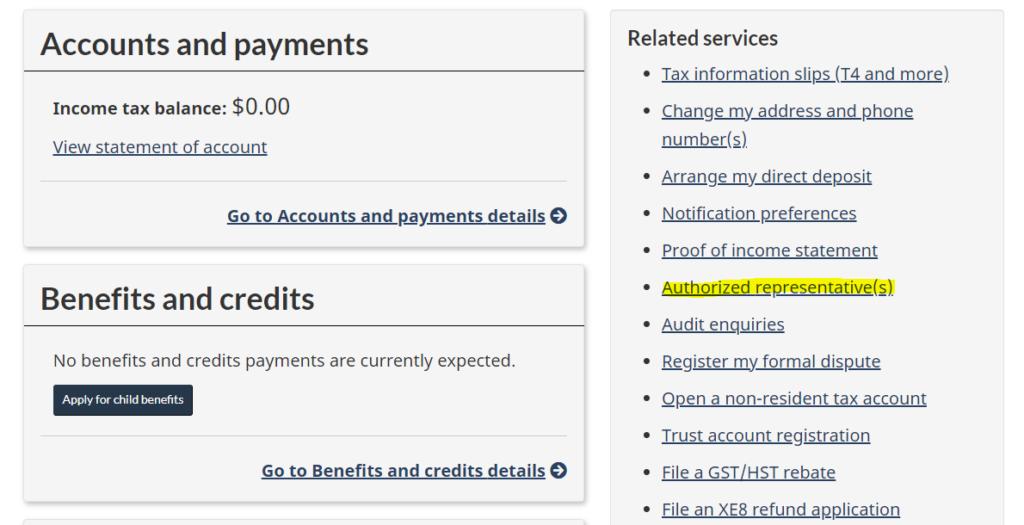Open a non-resident tax account link
The image size is (1024, 525).
[x=794, y=398]
